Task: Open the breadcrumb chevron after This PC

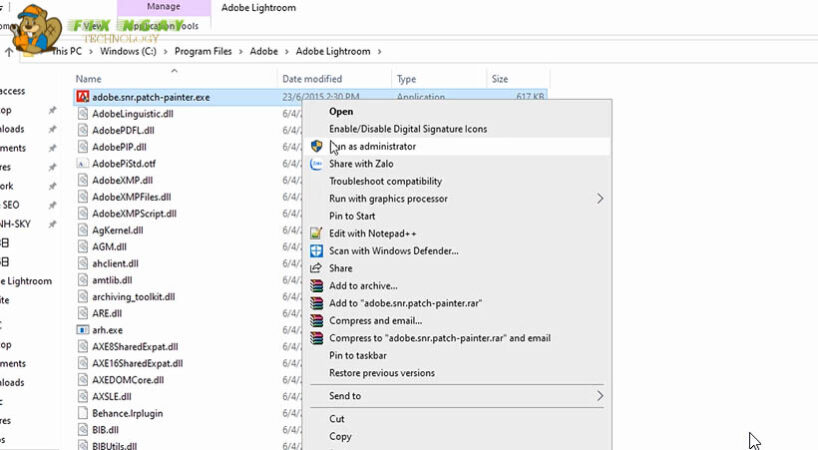Action: (x=91, y=52)
